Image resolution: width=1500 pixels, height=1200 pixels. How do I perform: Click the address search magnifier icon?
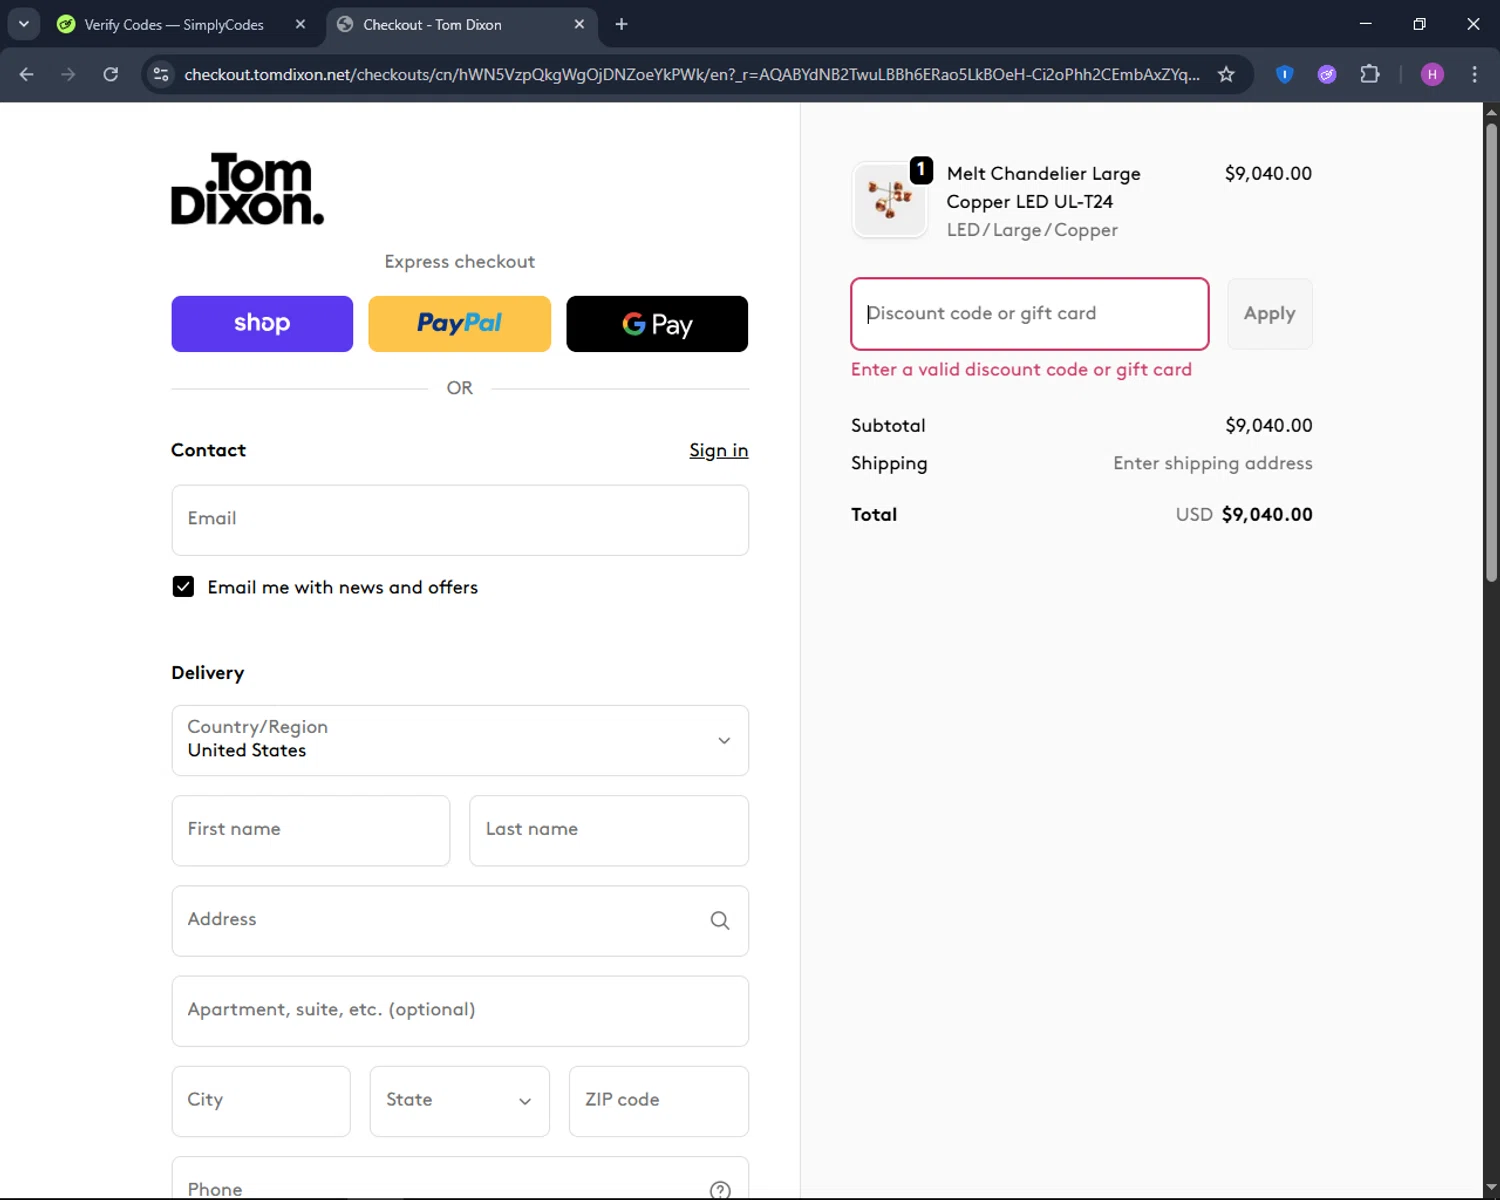720,920
